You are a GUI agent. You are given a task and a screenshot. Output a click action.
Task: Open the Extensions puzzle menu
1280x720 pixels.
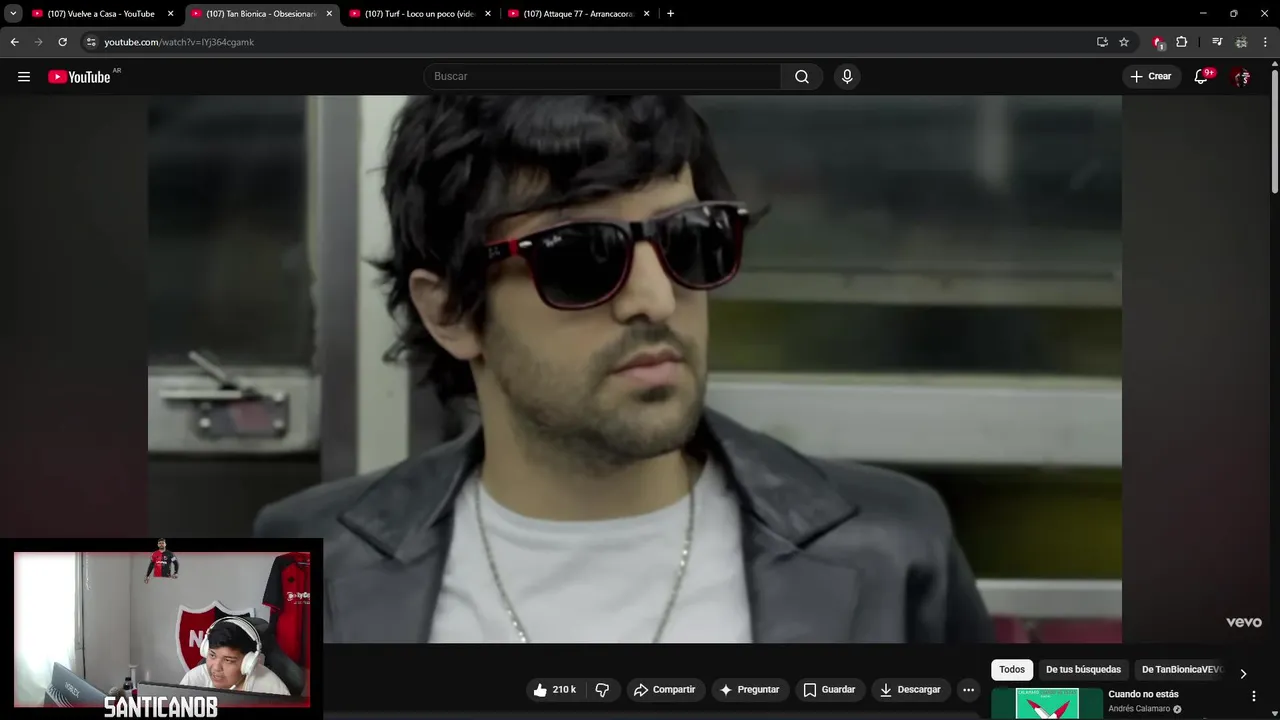coord(1181,42)
